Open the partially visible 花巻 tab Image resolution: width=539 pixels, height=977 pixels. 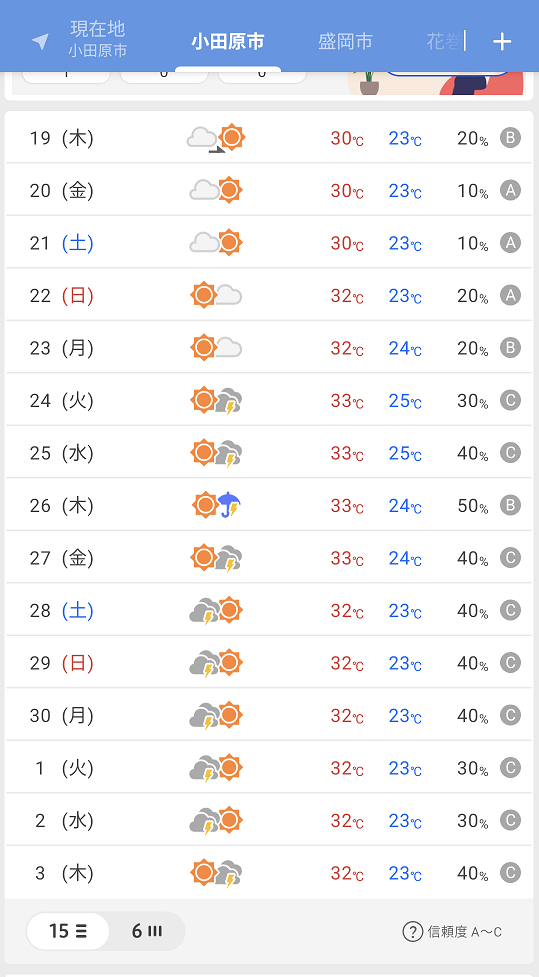pos(445,41)
